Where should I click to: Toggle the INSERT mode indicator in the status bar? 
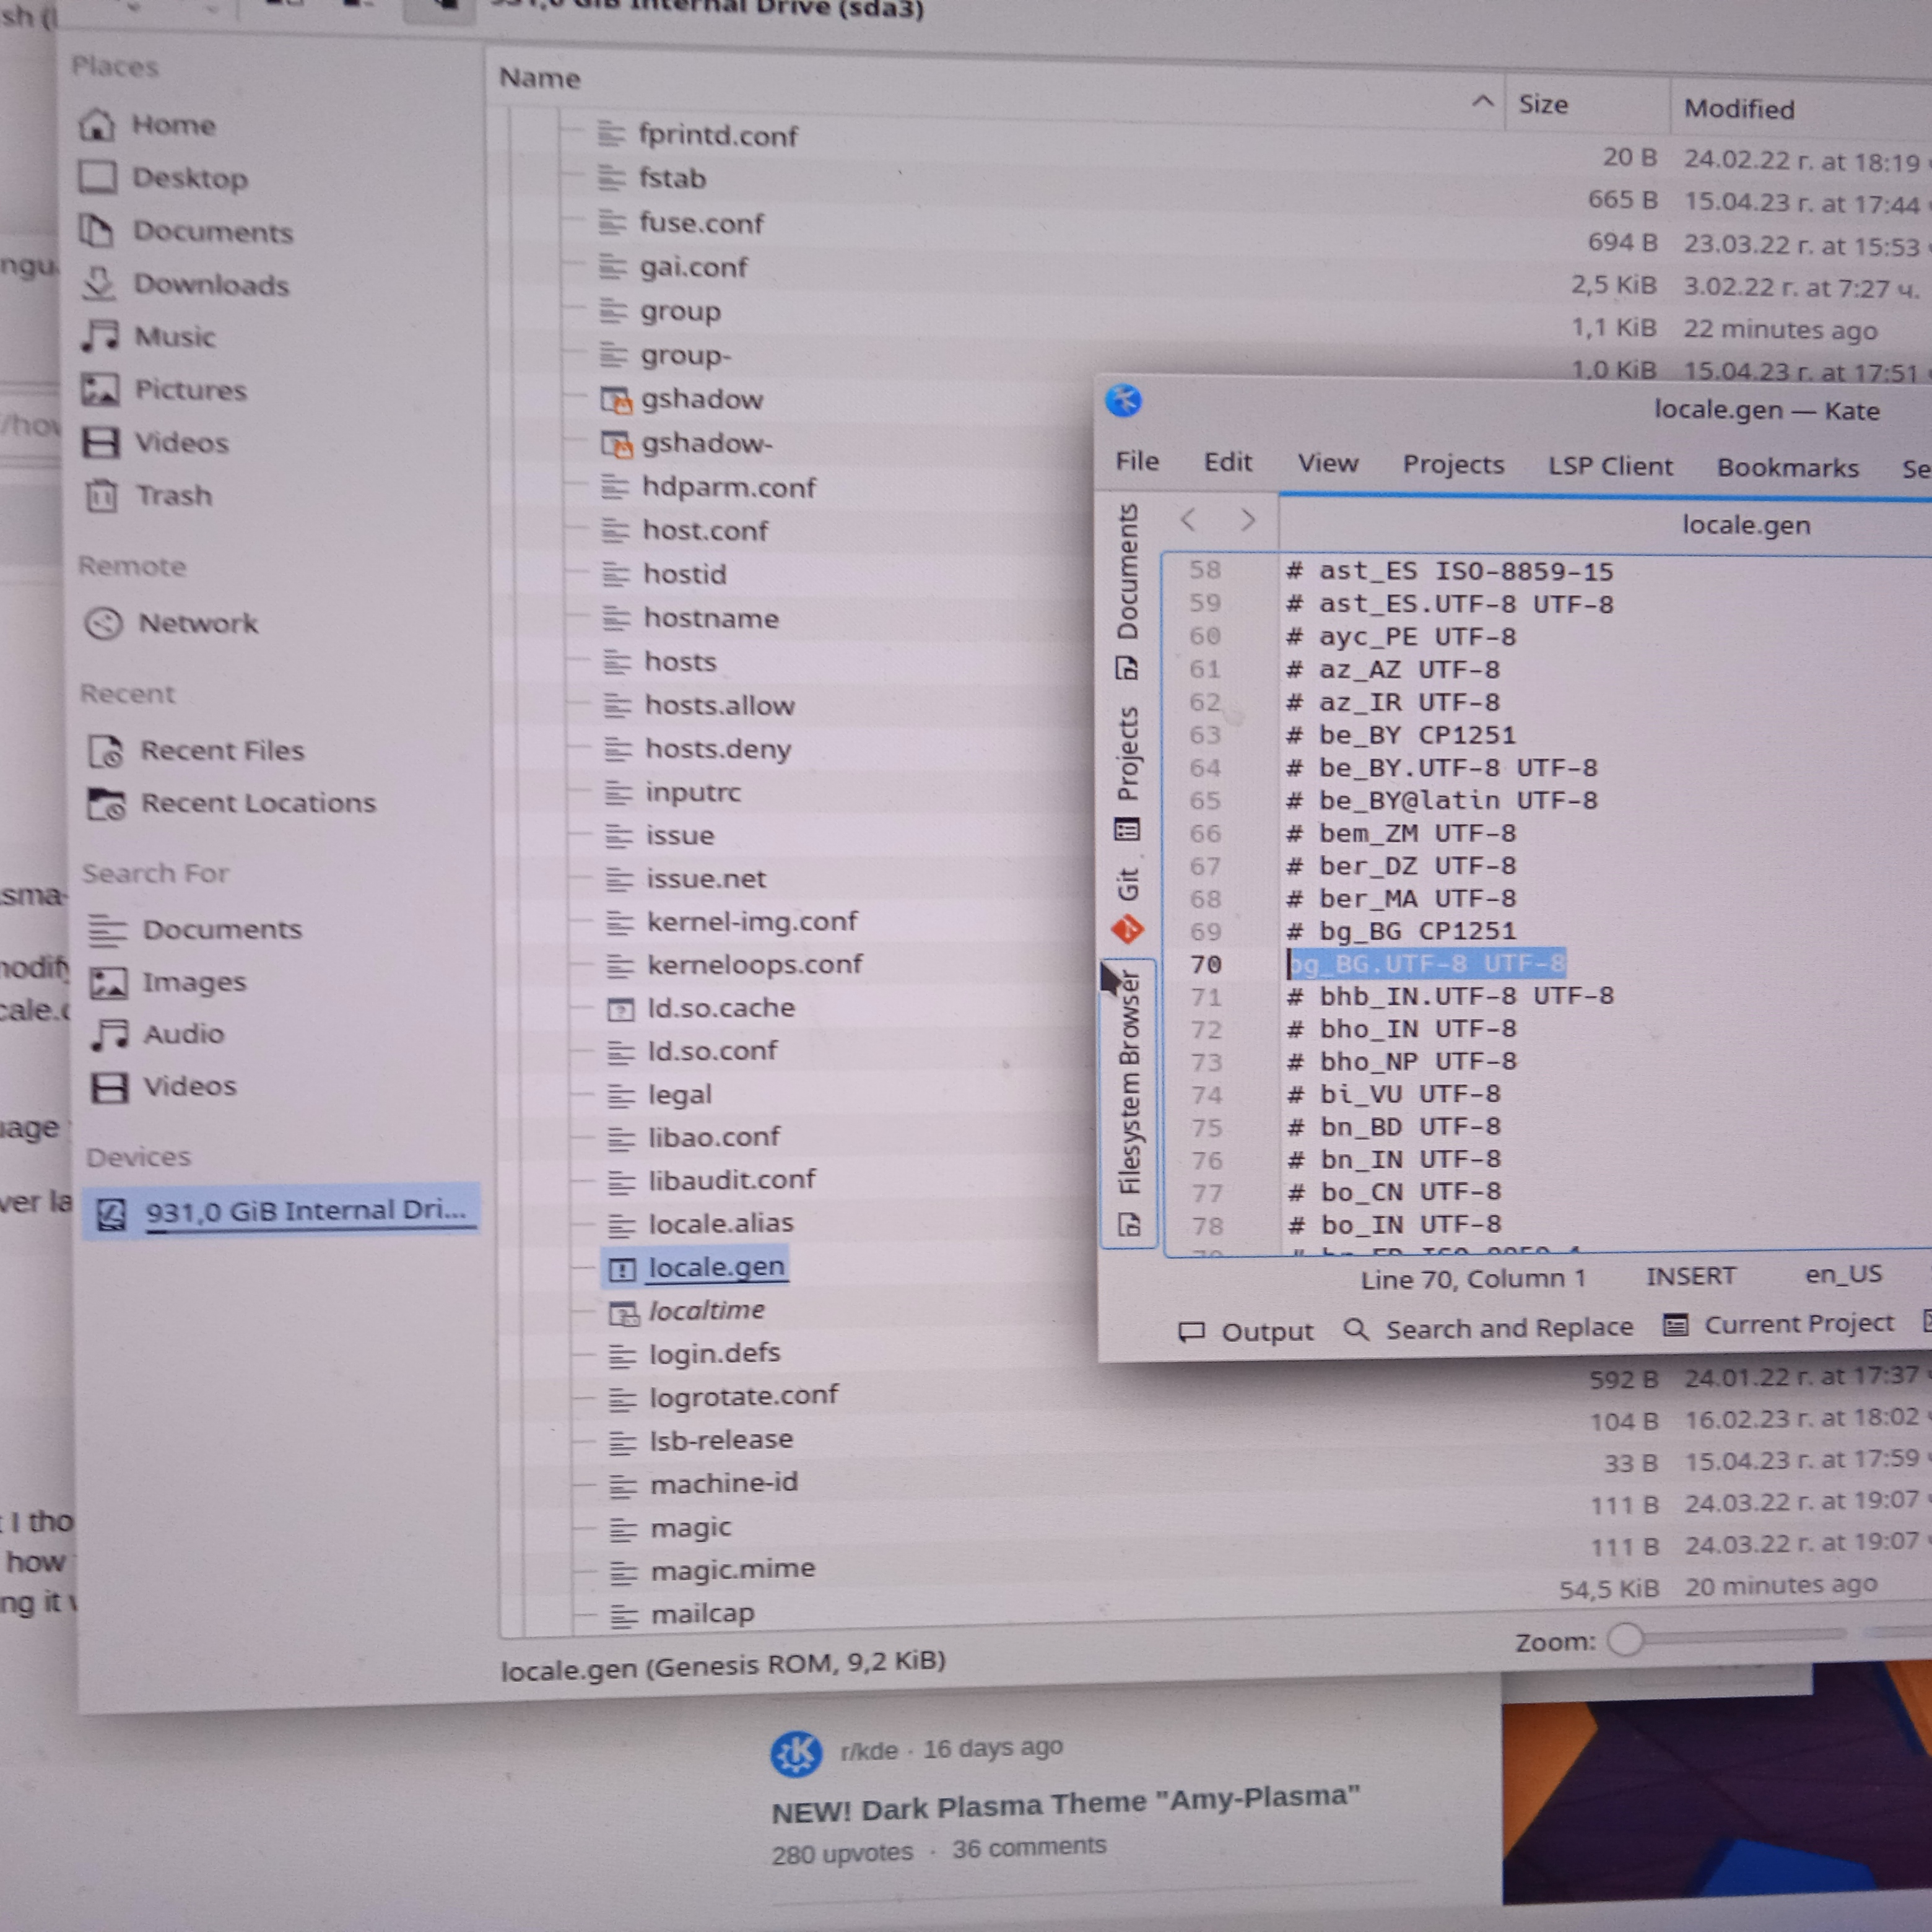tap(1690, 1276)
